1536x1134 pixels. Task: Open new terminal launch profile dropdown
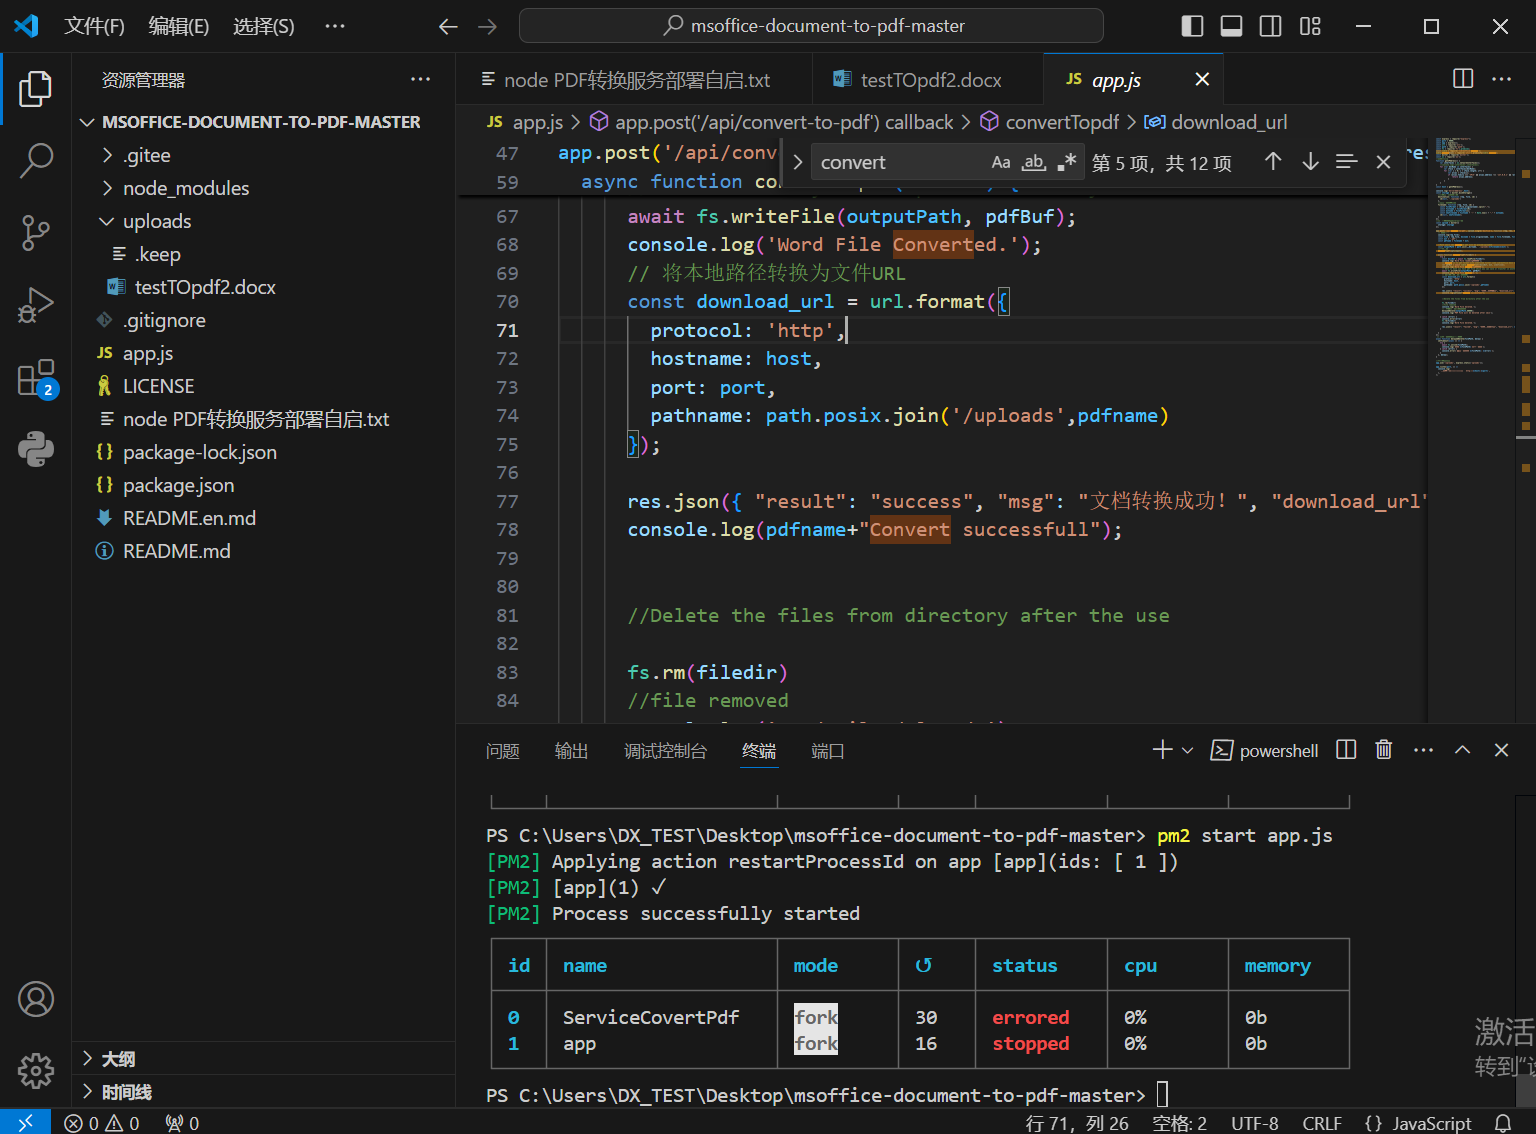pyautogui.click(x=1188, y=750)
